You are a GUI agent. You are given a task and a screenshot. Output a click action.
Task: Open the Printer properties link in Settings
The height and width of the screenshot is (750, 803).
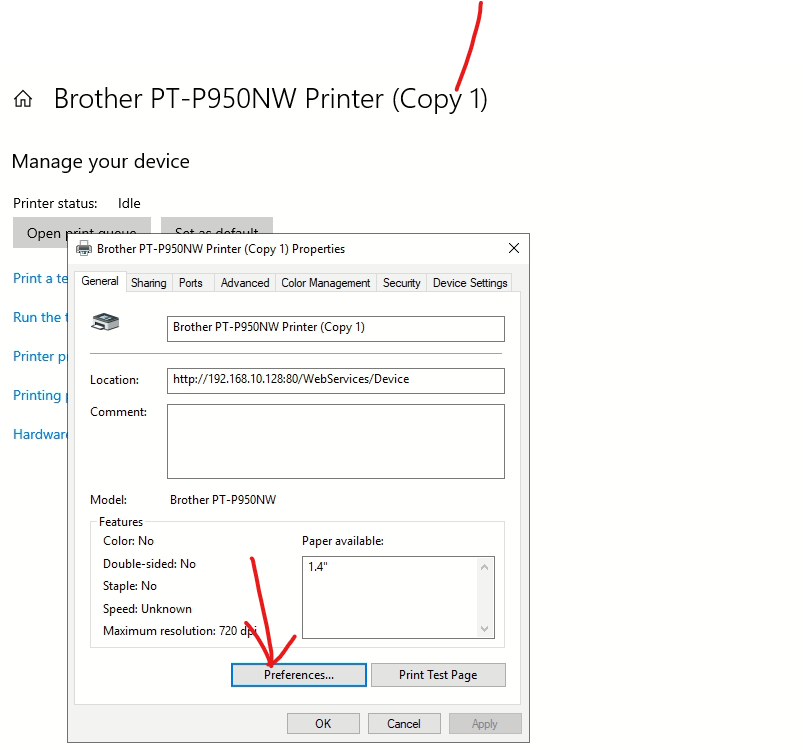40,356
